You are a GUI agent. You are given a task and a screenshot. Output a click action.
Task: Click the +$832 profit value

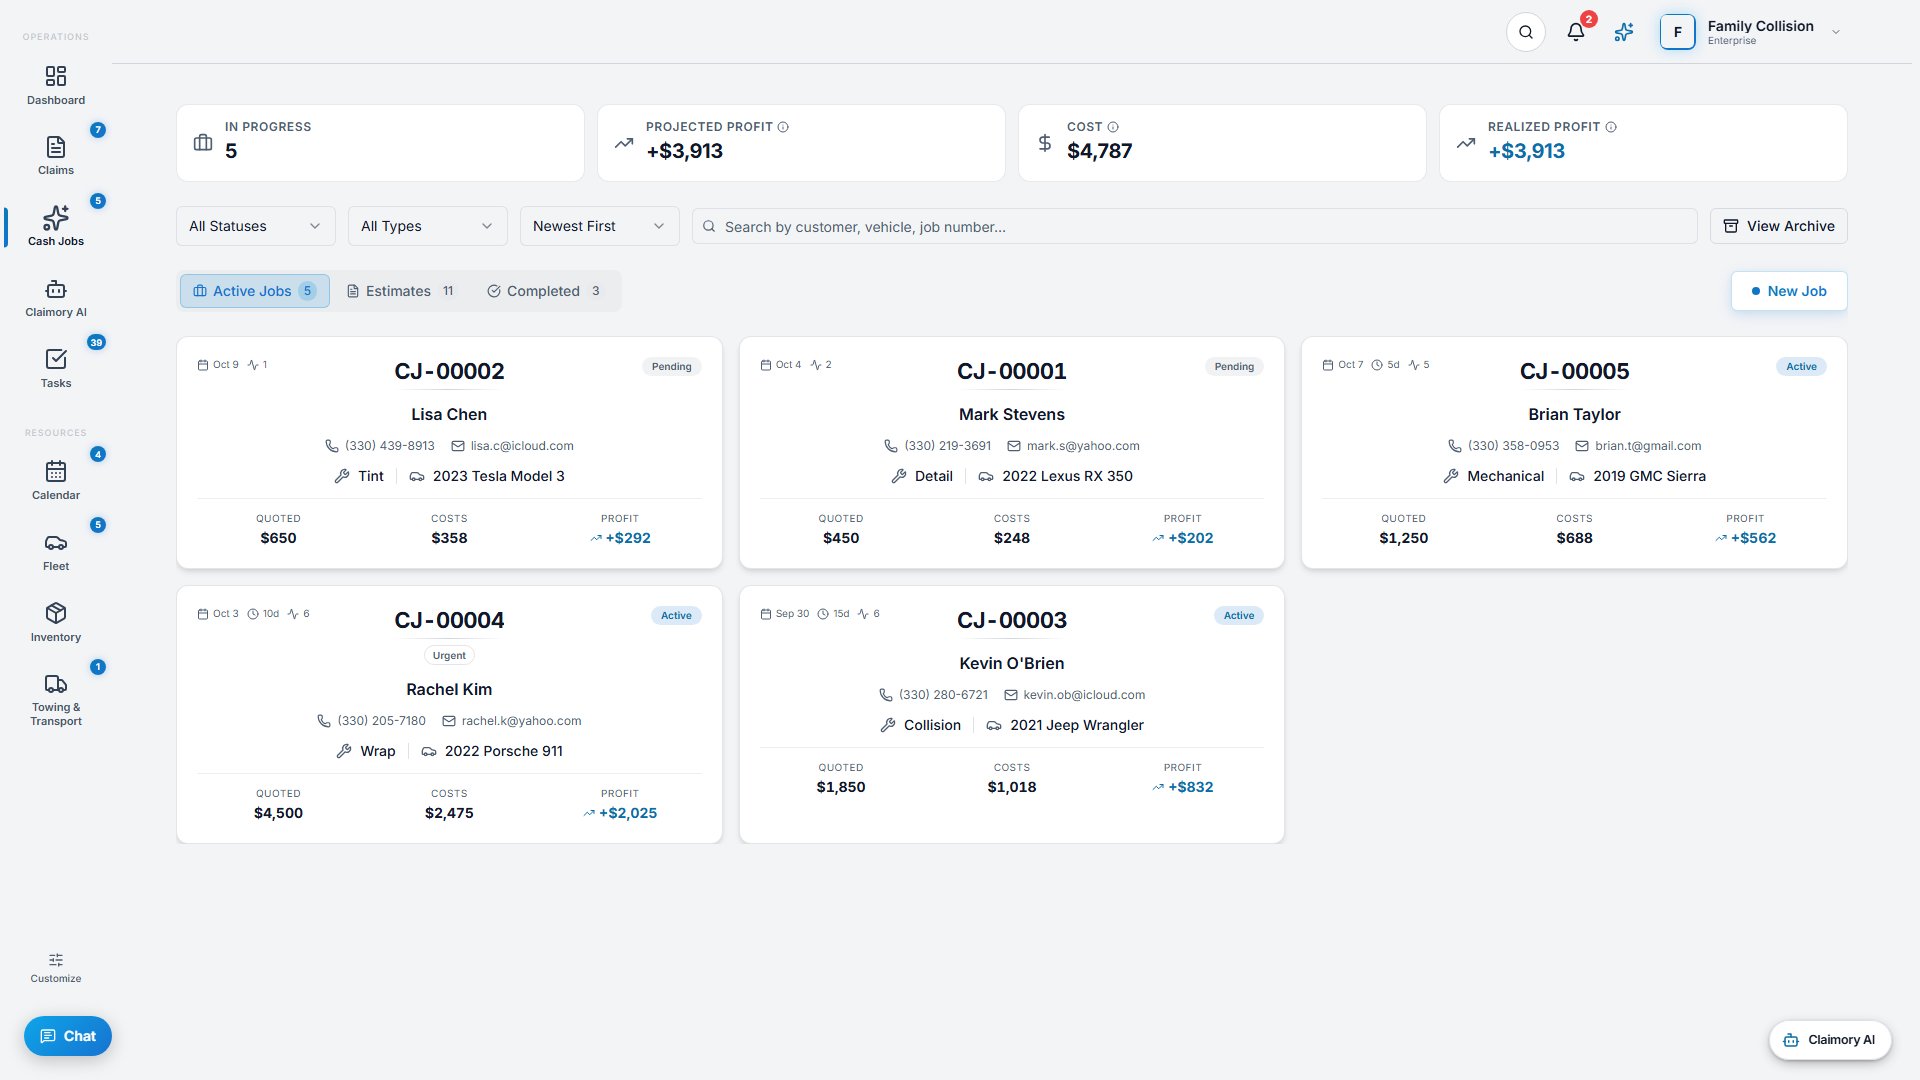(x=1190, y=787)
